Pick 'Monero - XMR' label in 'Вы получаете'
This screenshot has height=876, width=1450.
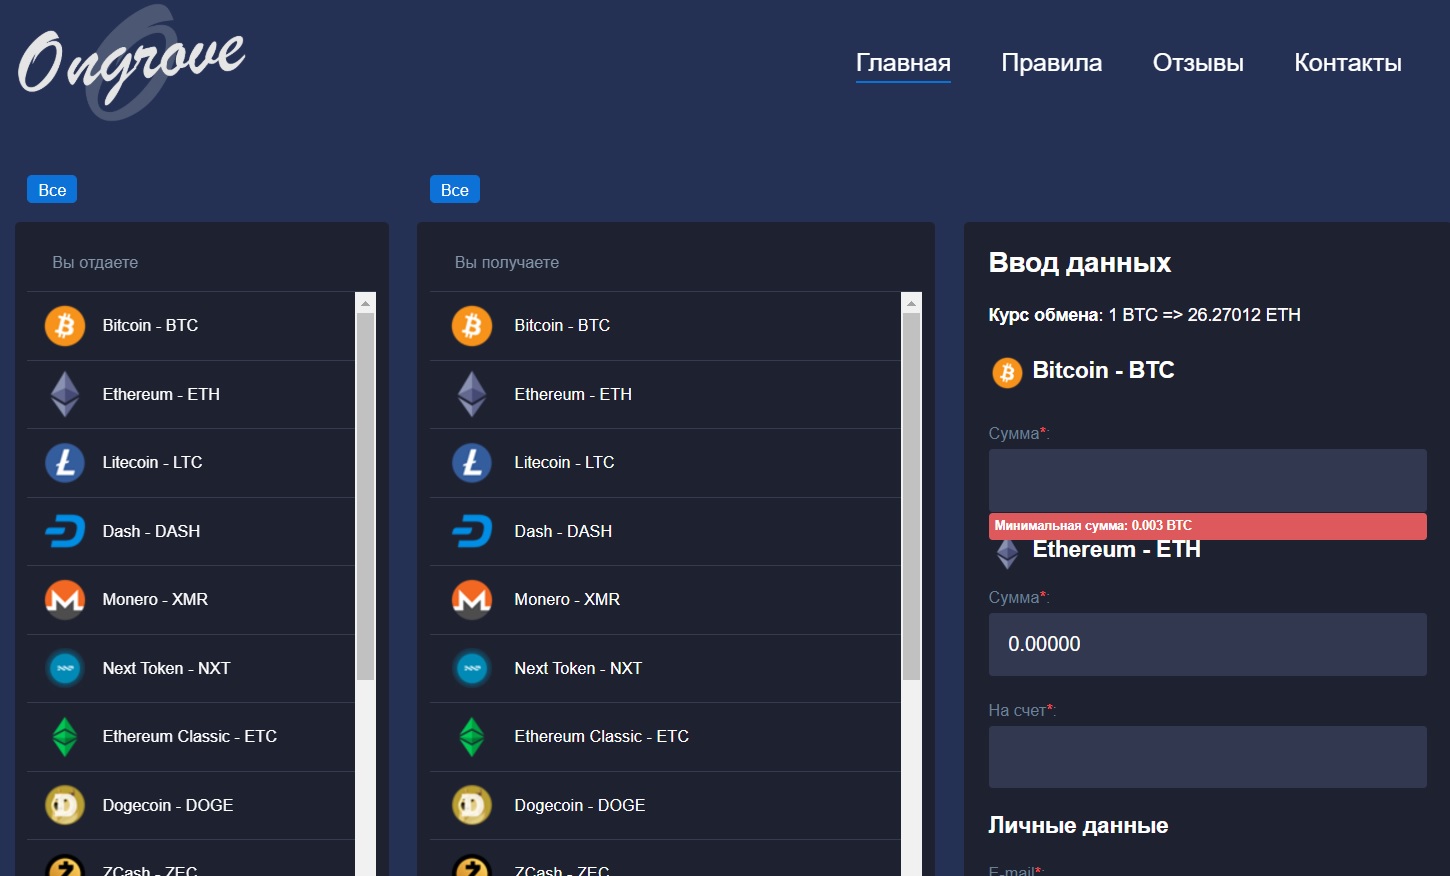click(567, 600)
